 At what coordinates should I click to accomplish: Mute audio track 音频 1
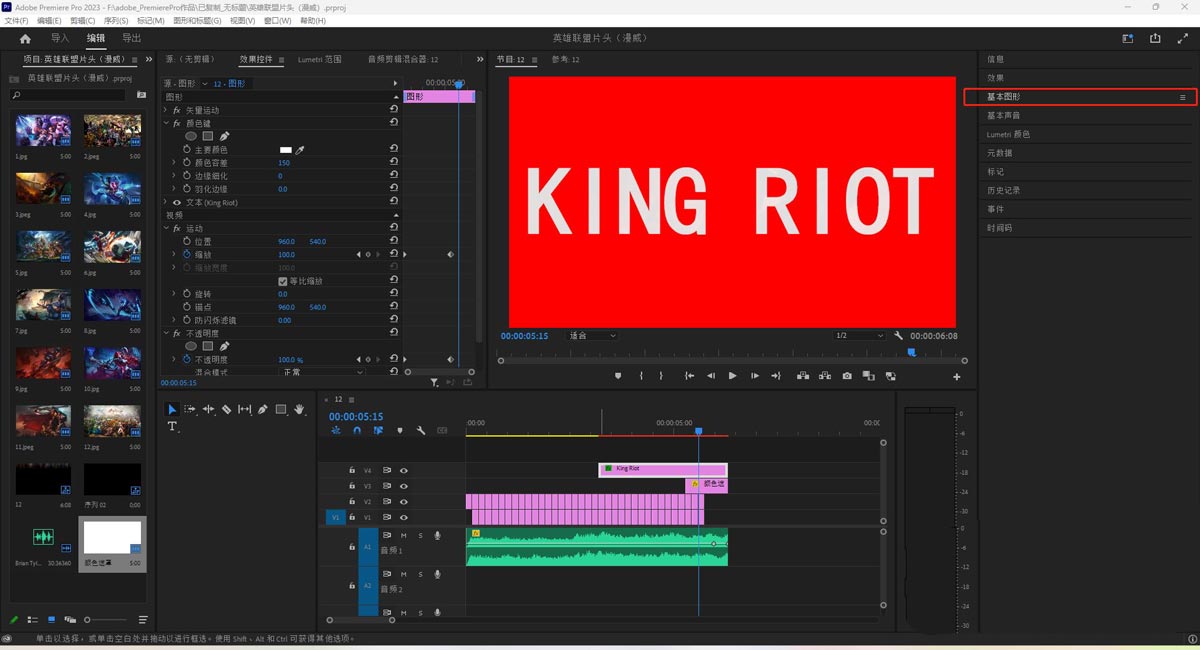tap(404, 536)
